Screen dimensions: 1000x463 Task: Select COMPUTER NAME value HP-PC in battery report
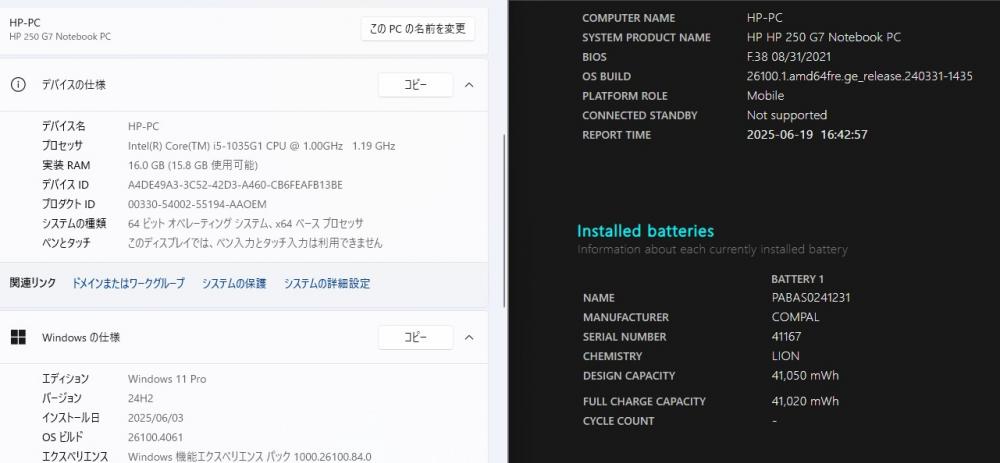coord(765,18)
